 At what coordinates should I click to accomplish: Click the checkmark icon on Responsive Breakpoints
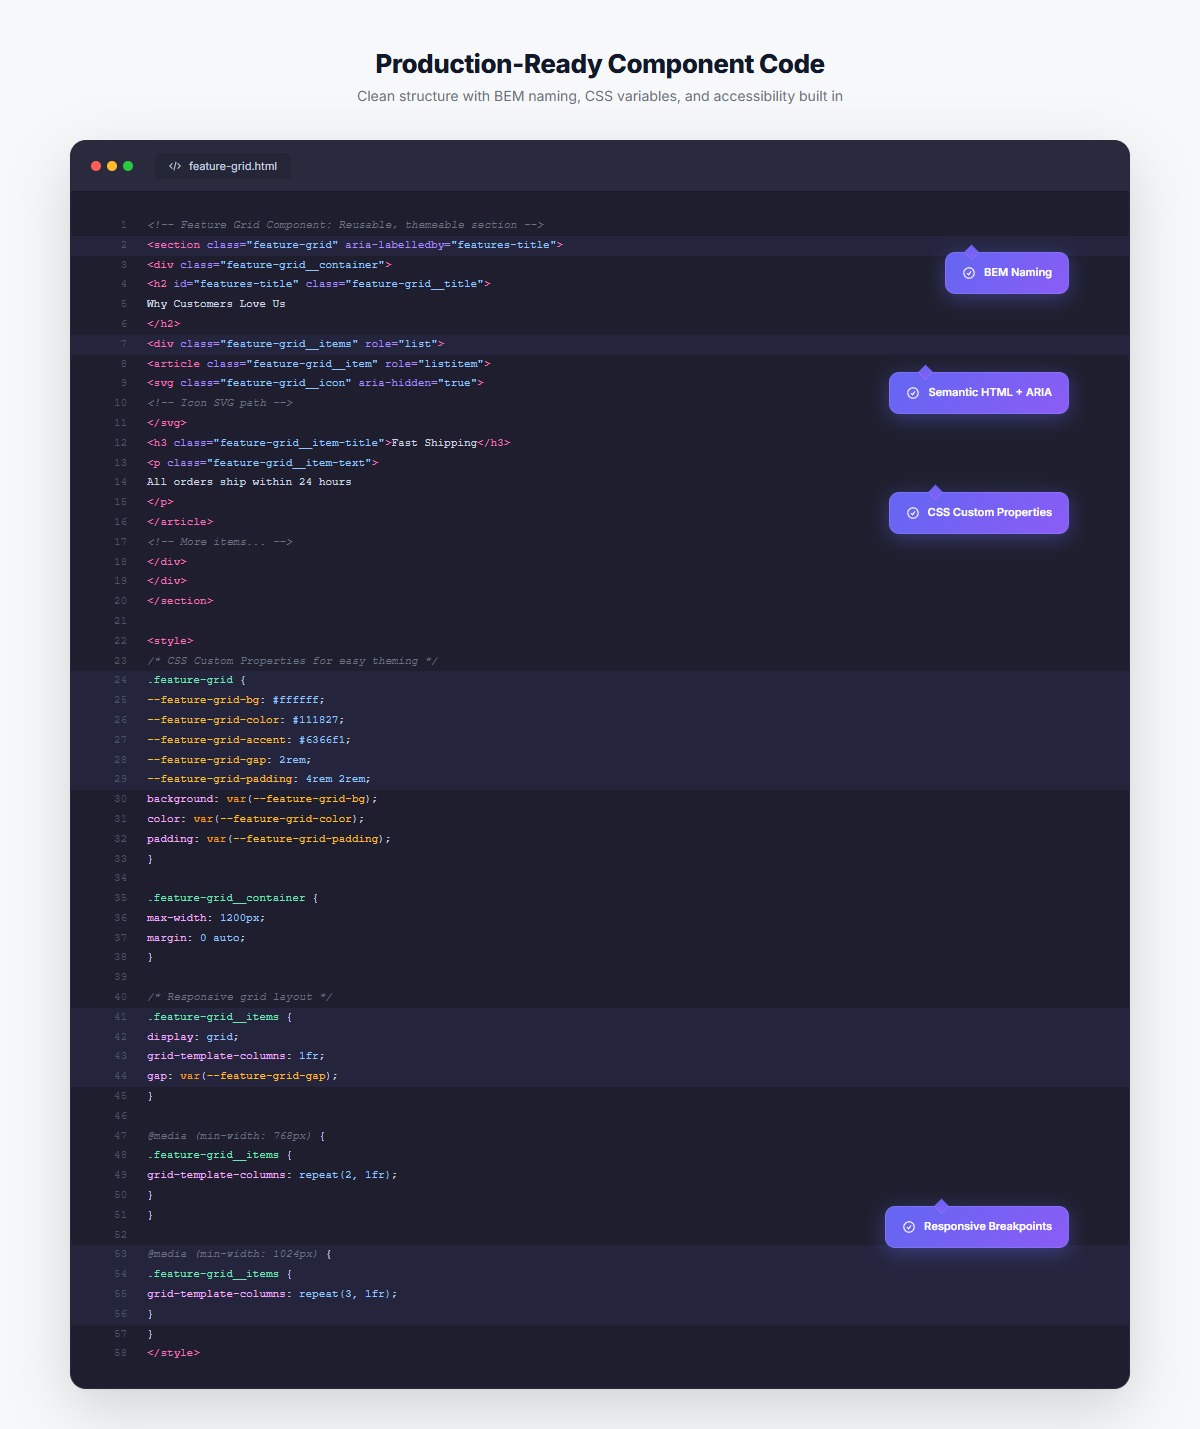(909, 1225)
